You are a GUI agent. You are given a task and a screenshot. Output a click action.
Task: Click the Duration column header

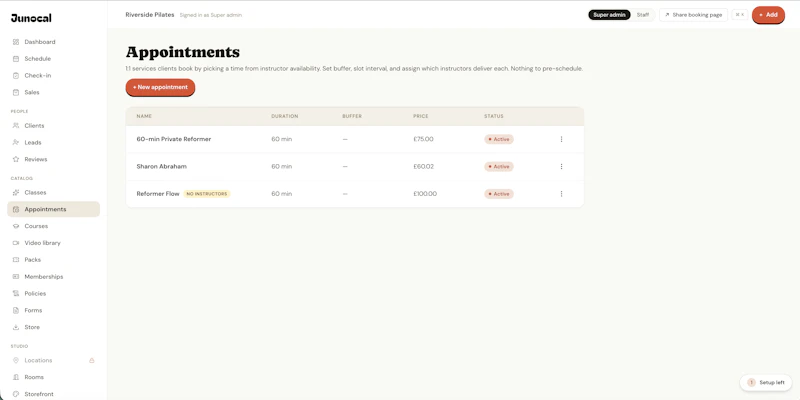[285, 116]
